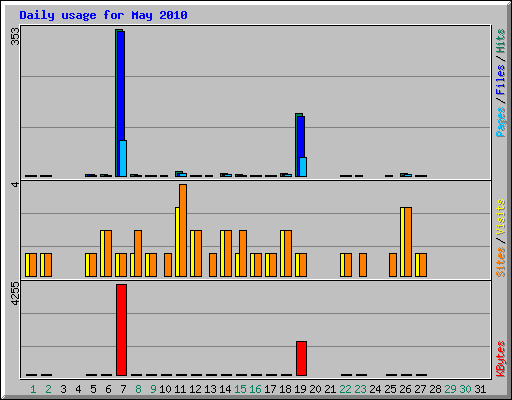Click day 15 on the x-axis
The height and width of the screenshot is (400, 512).
[x=240, y=389]
